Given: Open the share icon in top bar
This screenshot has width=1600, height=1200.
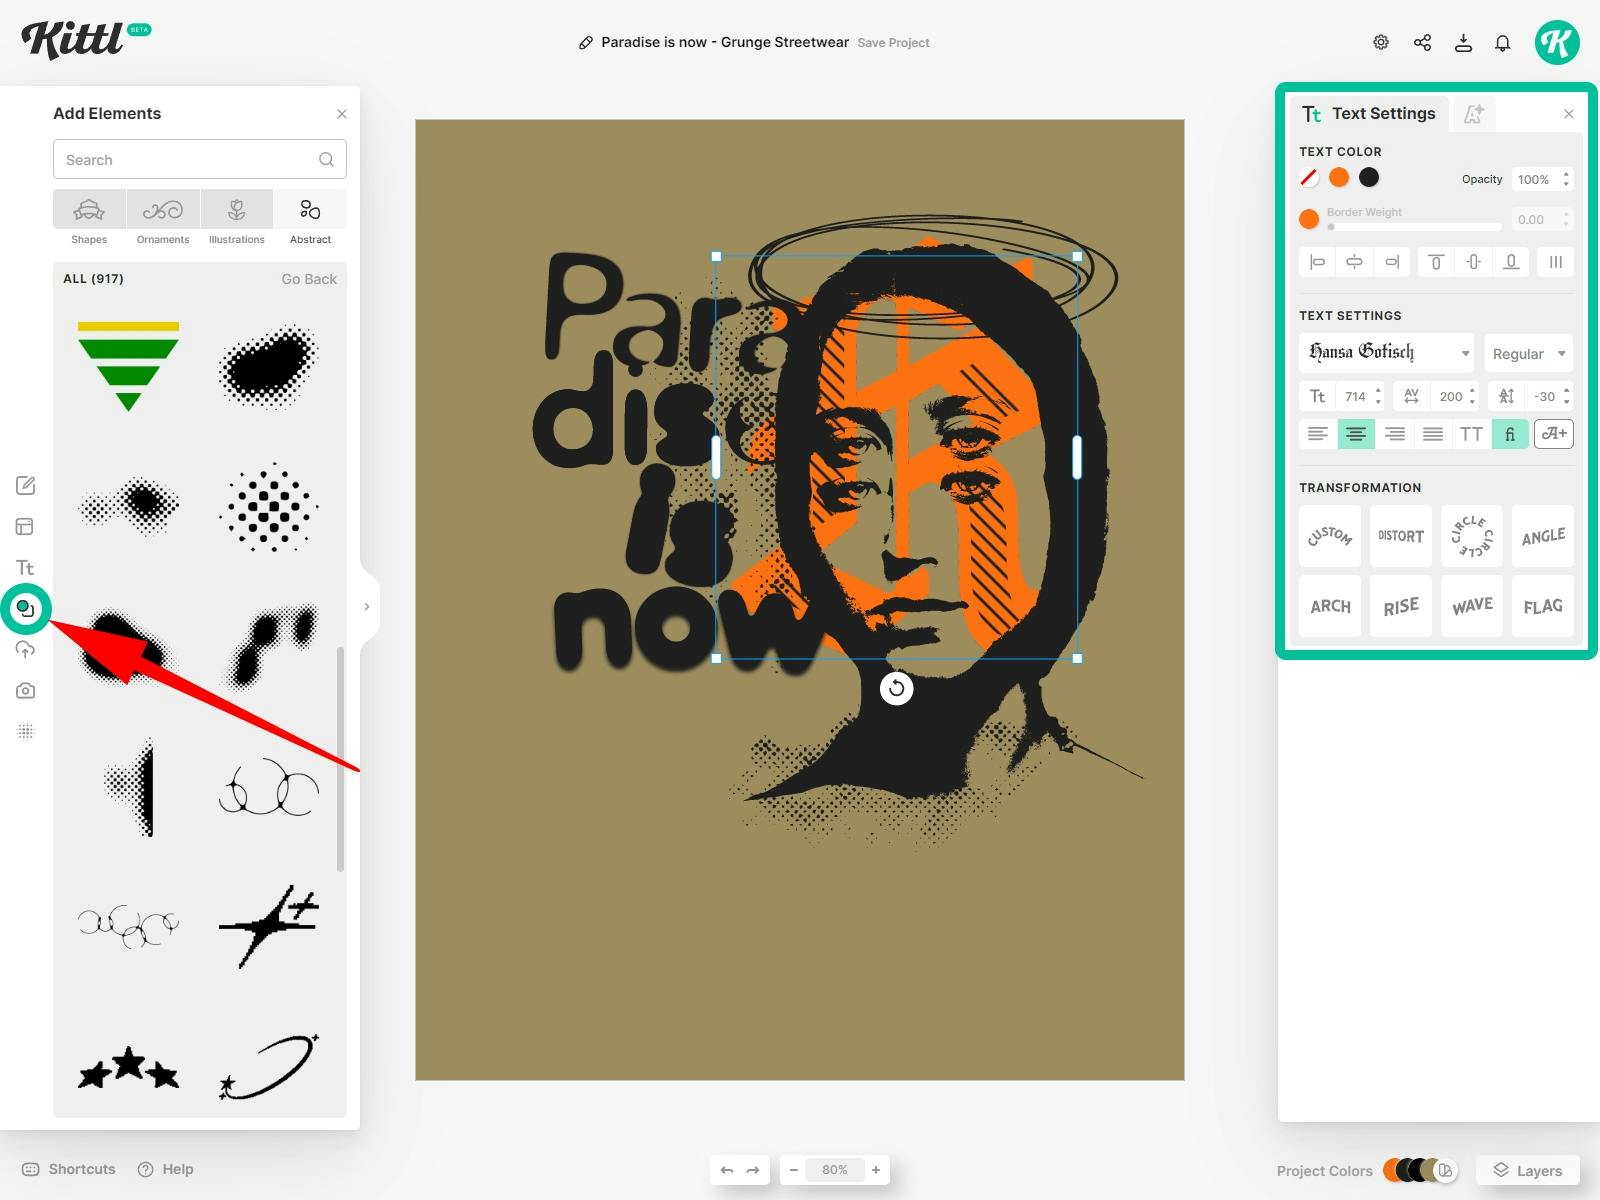Looking at the screenshot, I should [1422, 43].
